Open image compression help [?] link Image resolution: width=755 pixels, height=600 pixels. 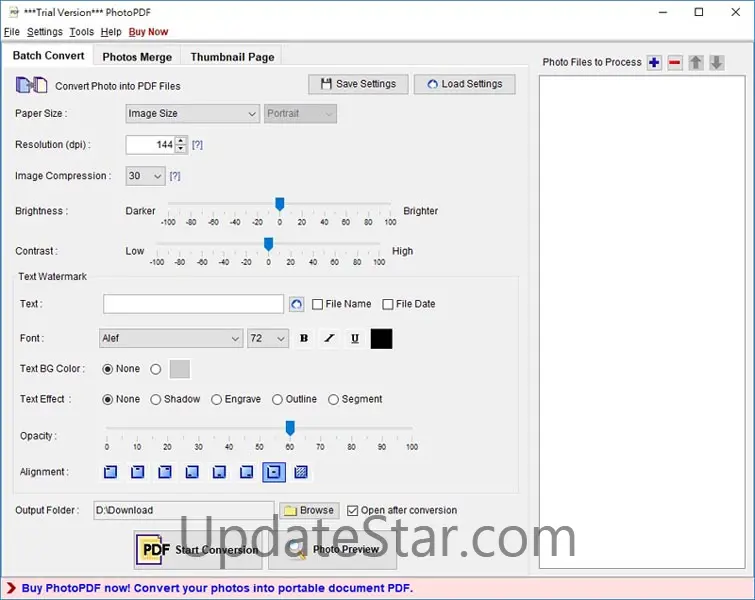coord(175,176)
